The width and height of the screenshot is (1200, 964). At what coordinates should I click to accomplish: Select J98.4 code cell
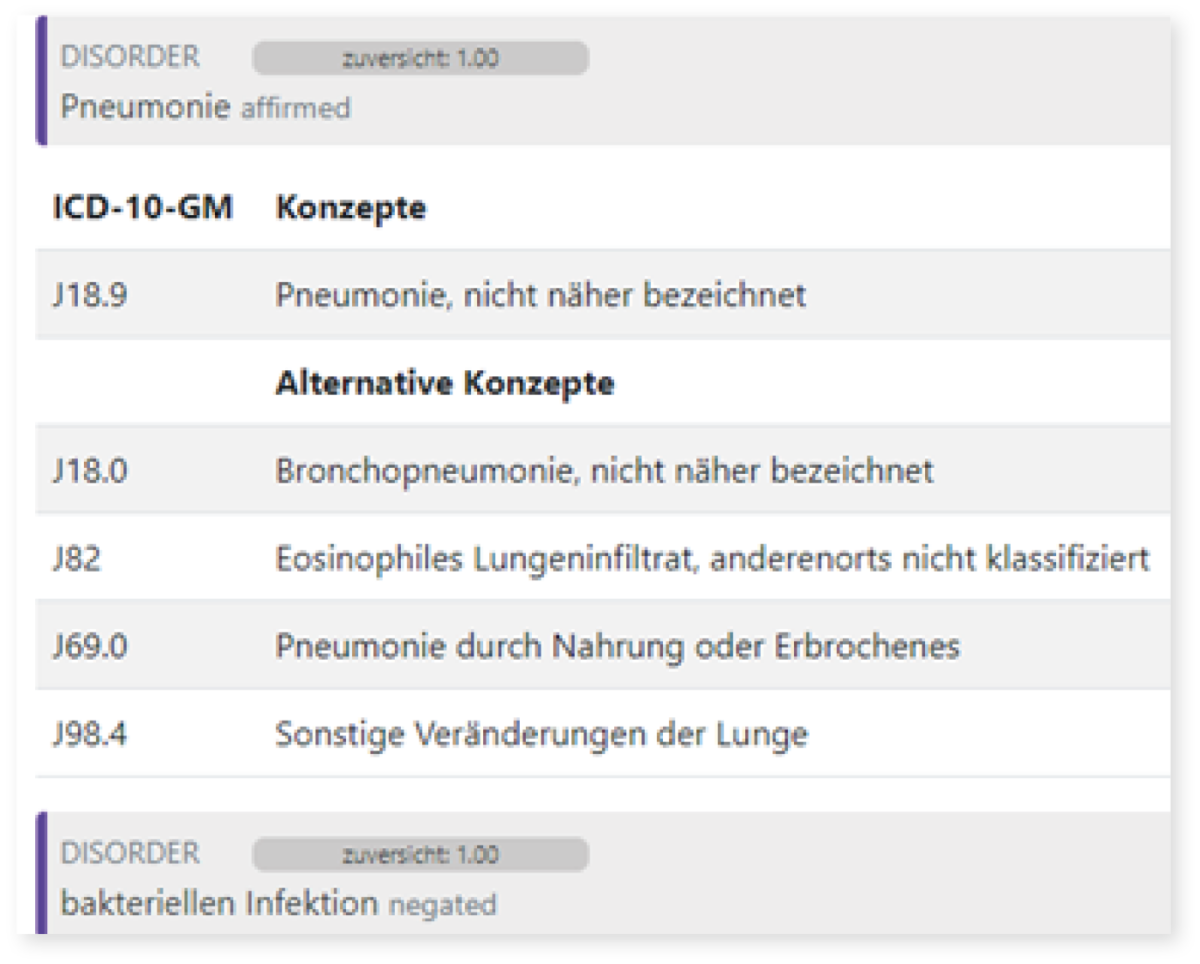tap(90, 735)
